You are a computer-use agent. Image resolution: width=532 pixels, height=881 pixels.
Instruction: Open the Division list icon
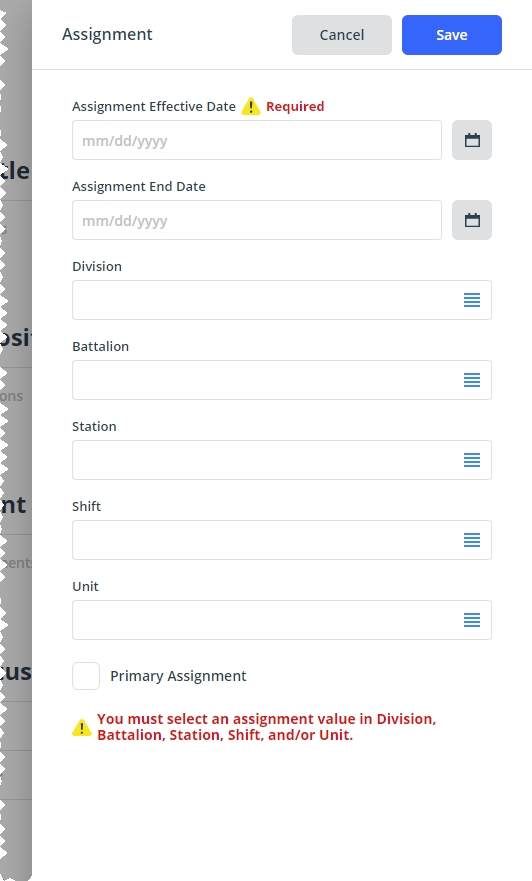tap(472, 300)
